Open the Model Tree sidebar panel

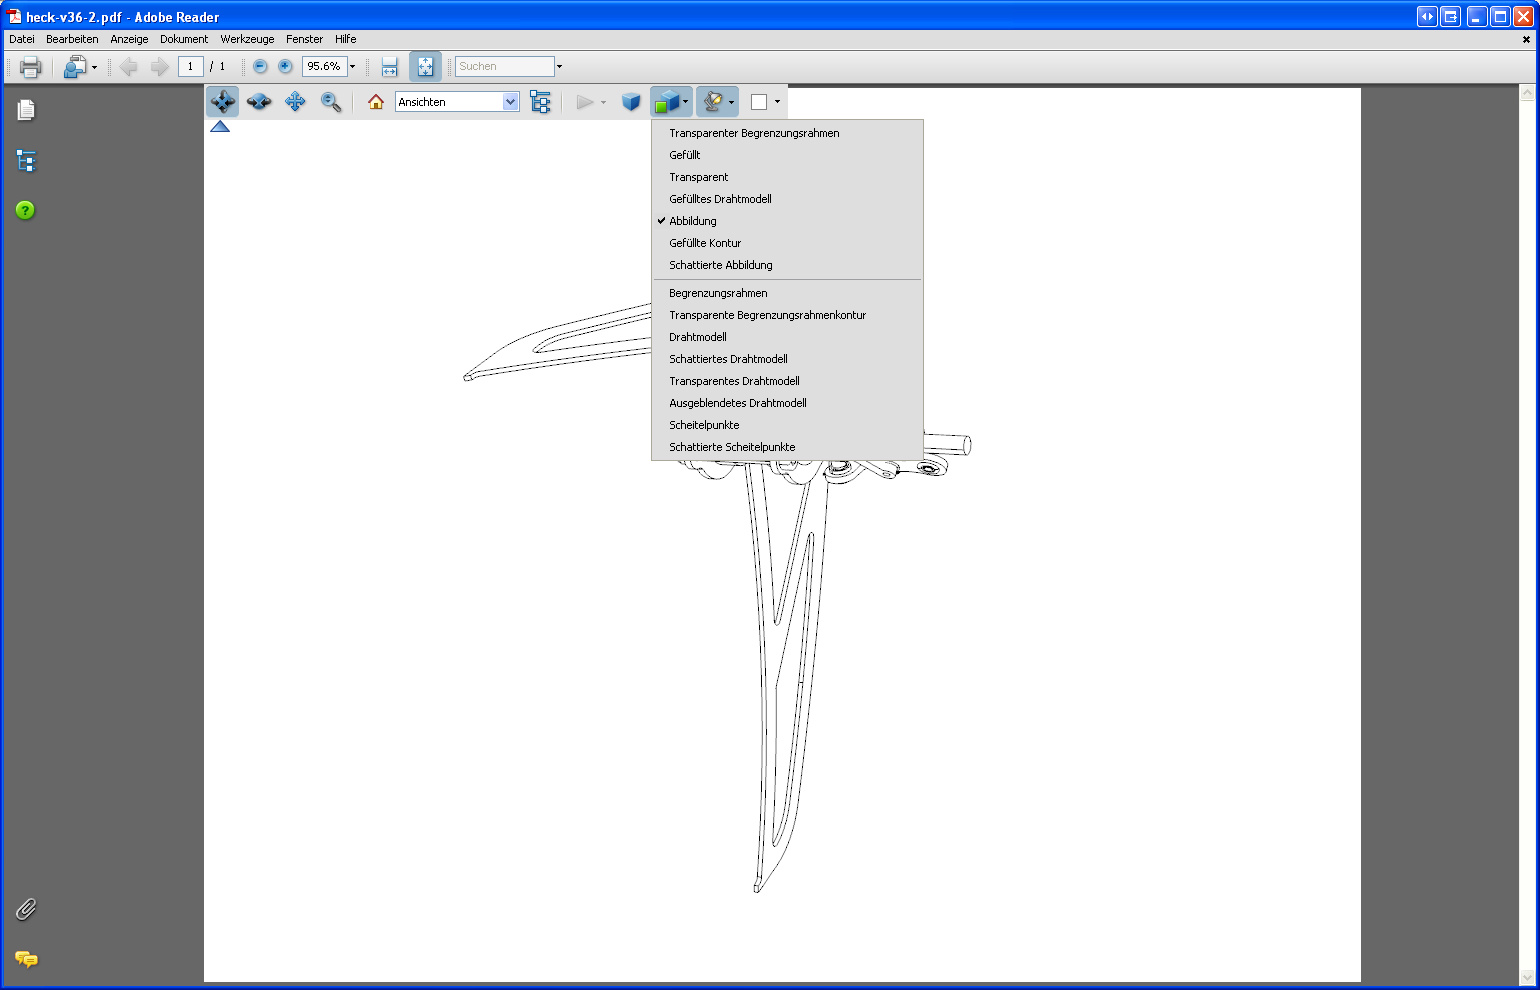(x=26, y=161)
